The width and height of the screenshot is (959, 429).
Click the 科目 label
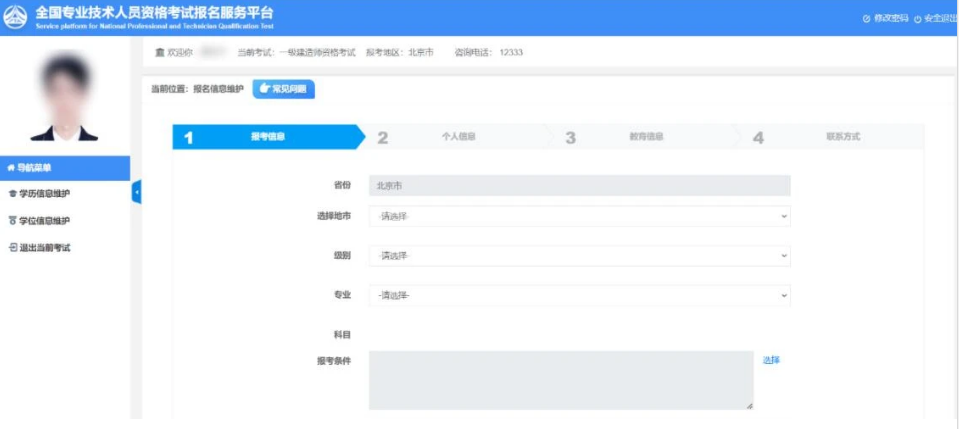pos(342,334)
